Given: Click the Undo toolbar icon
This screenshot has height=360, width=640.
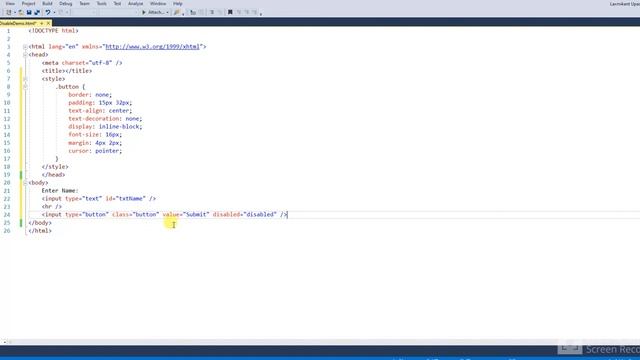Looking at the screenshot, I should 48,12.
